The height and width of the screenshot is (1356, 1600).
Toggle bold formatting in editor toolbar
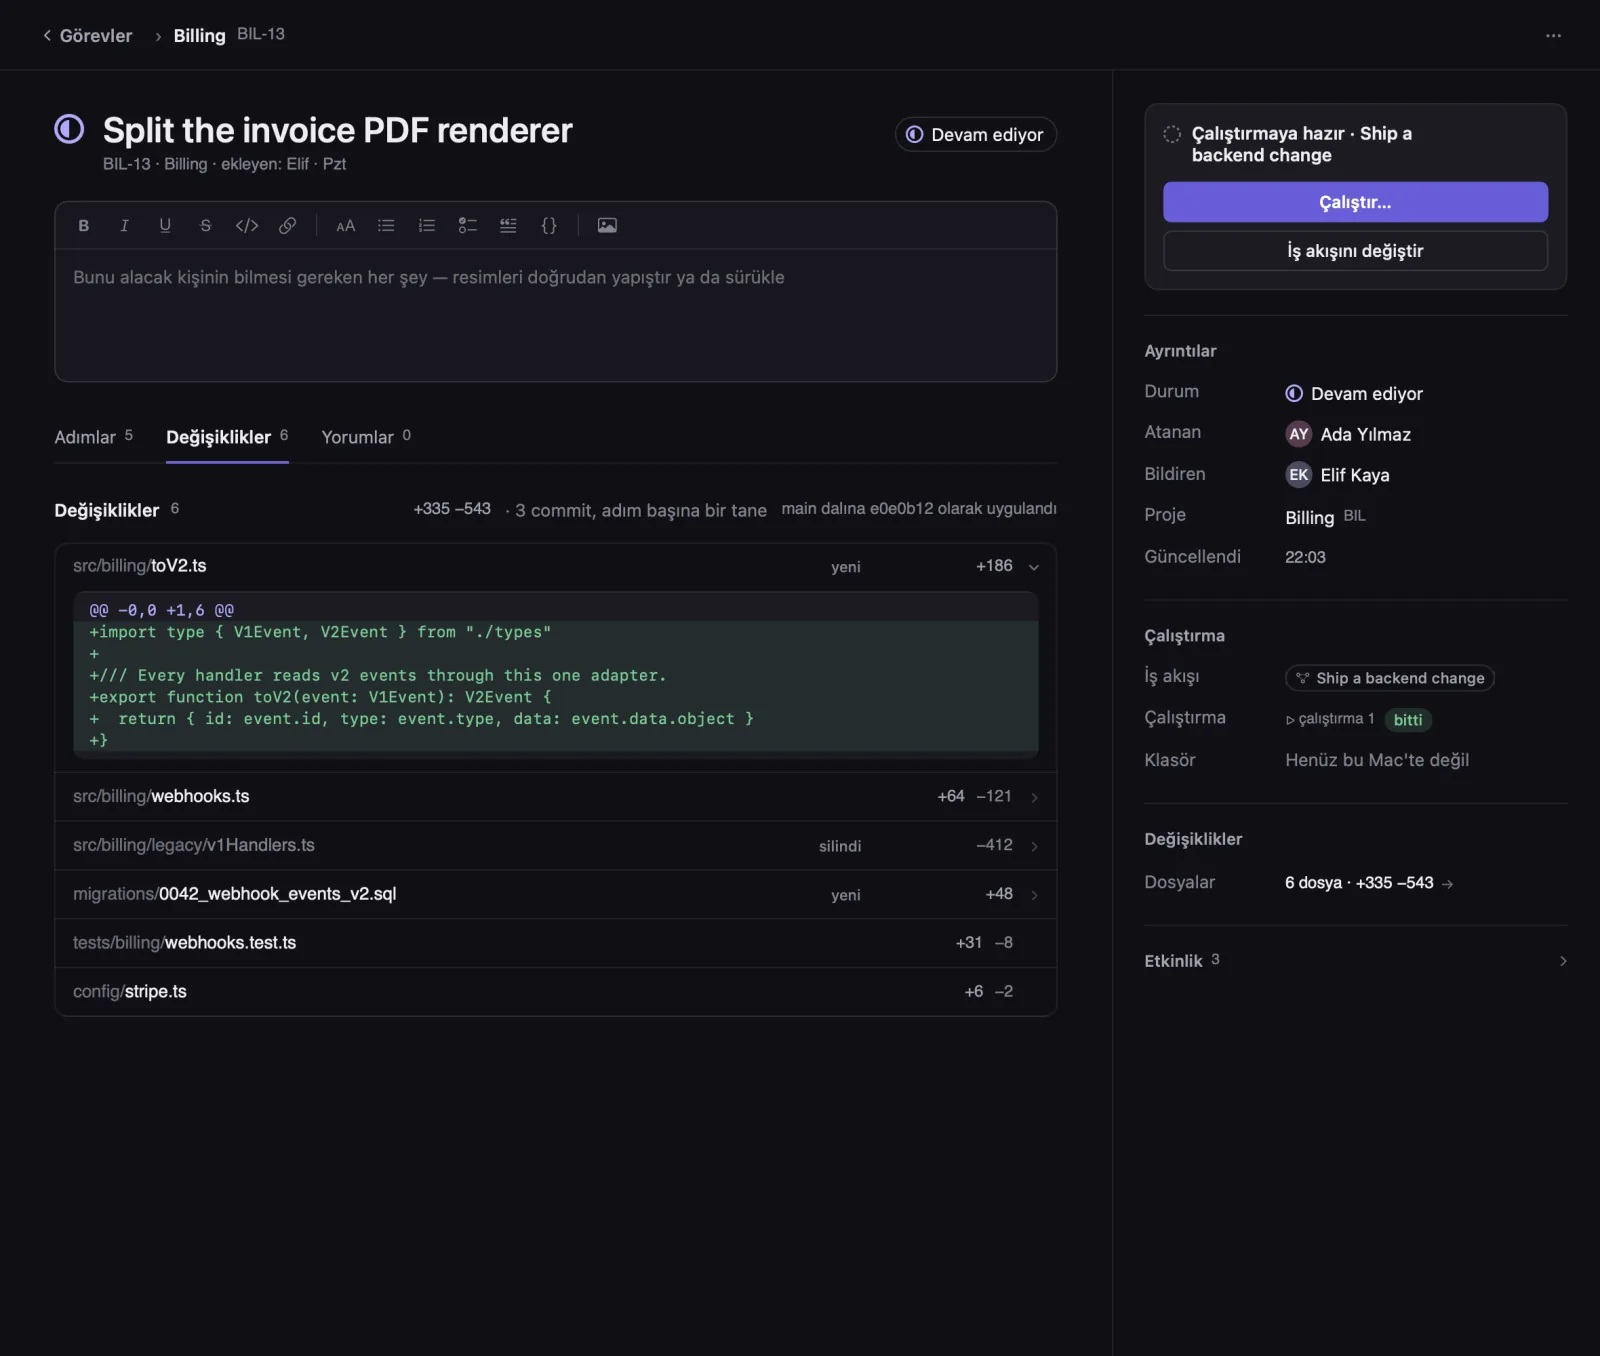point(84,226)
